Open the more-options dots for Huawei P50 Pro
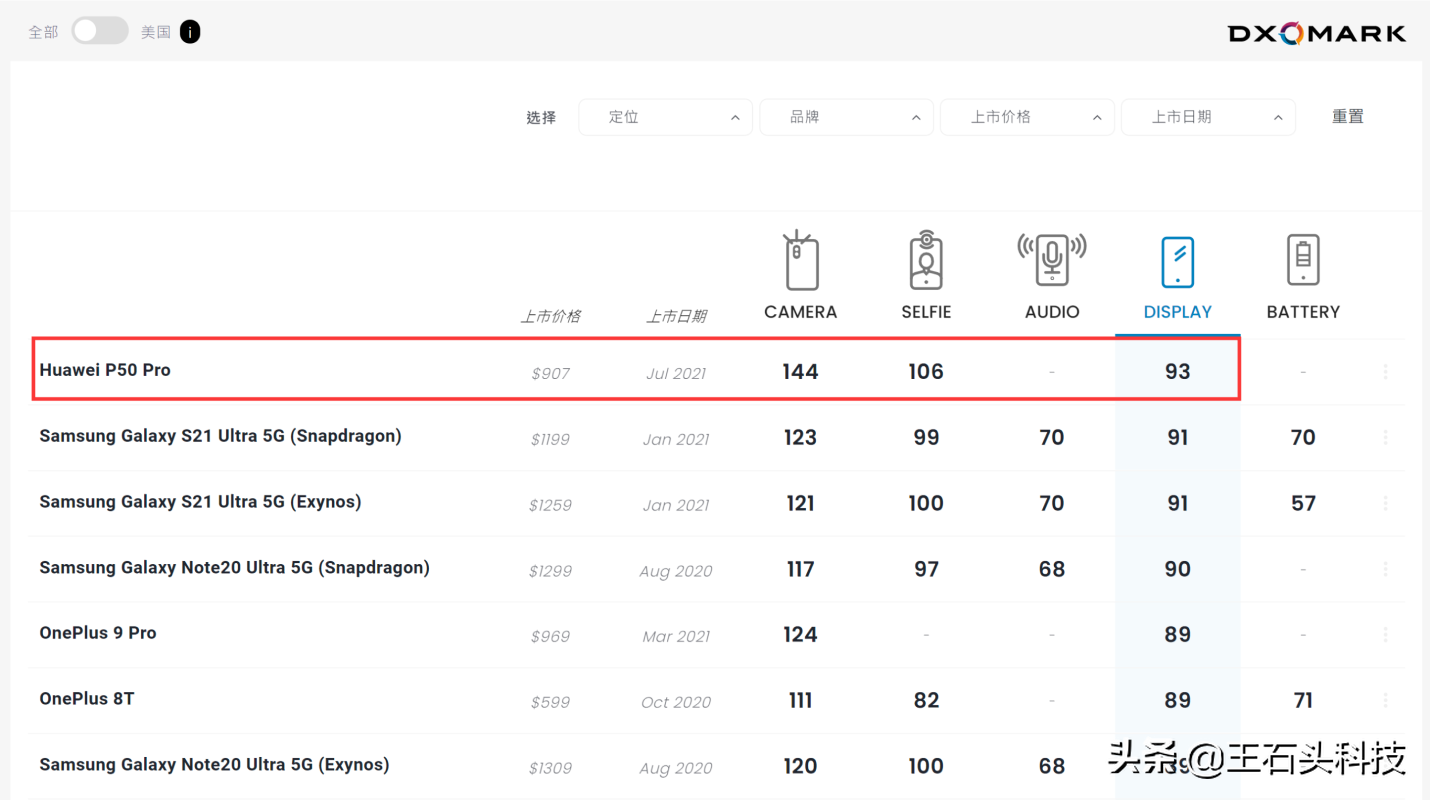The width and height of the screenshot is (1430, 800). tap(1385, 371)
